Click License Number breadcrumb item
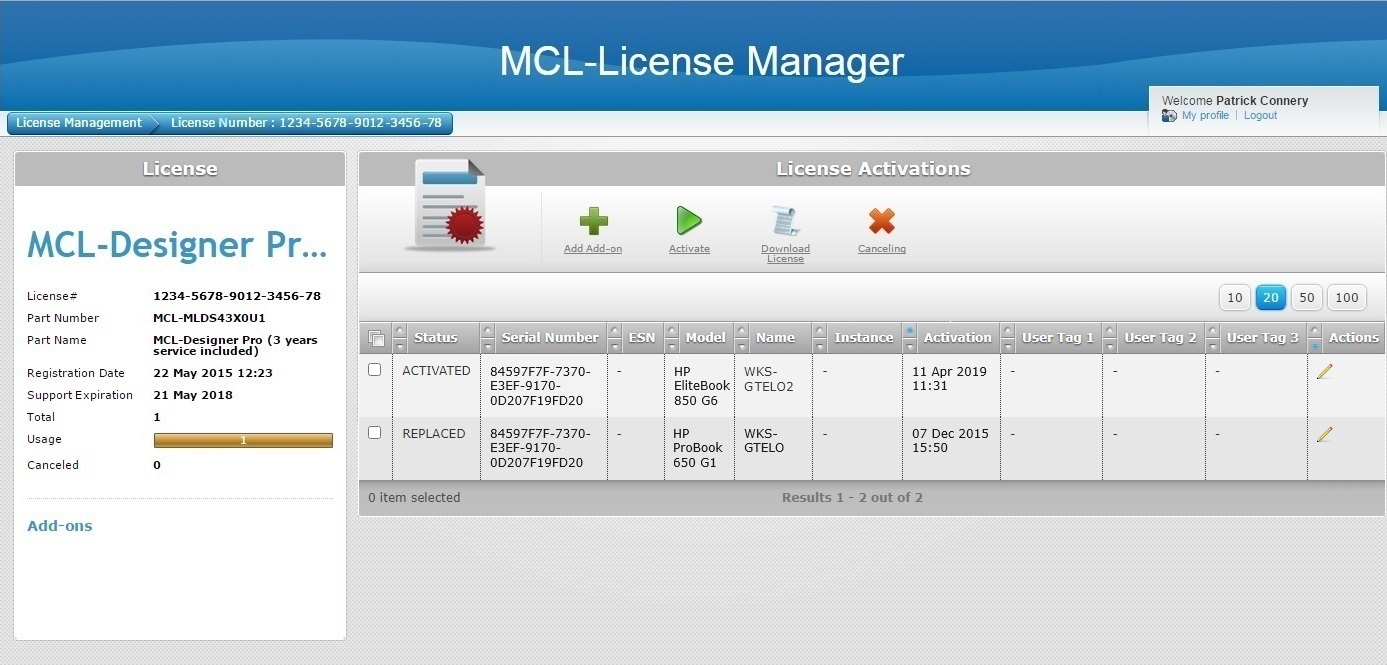Viewport: 1387px width, 665px height. (306, 123)
